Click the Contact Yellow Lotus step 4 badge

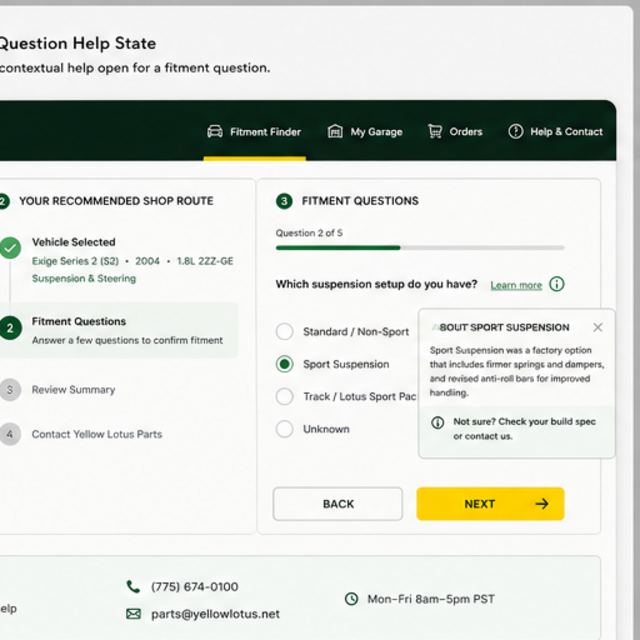[10, 434]
